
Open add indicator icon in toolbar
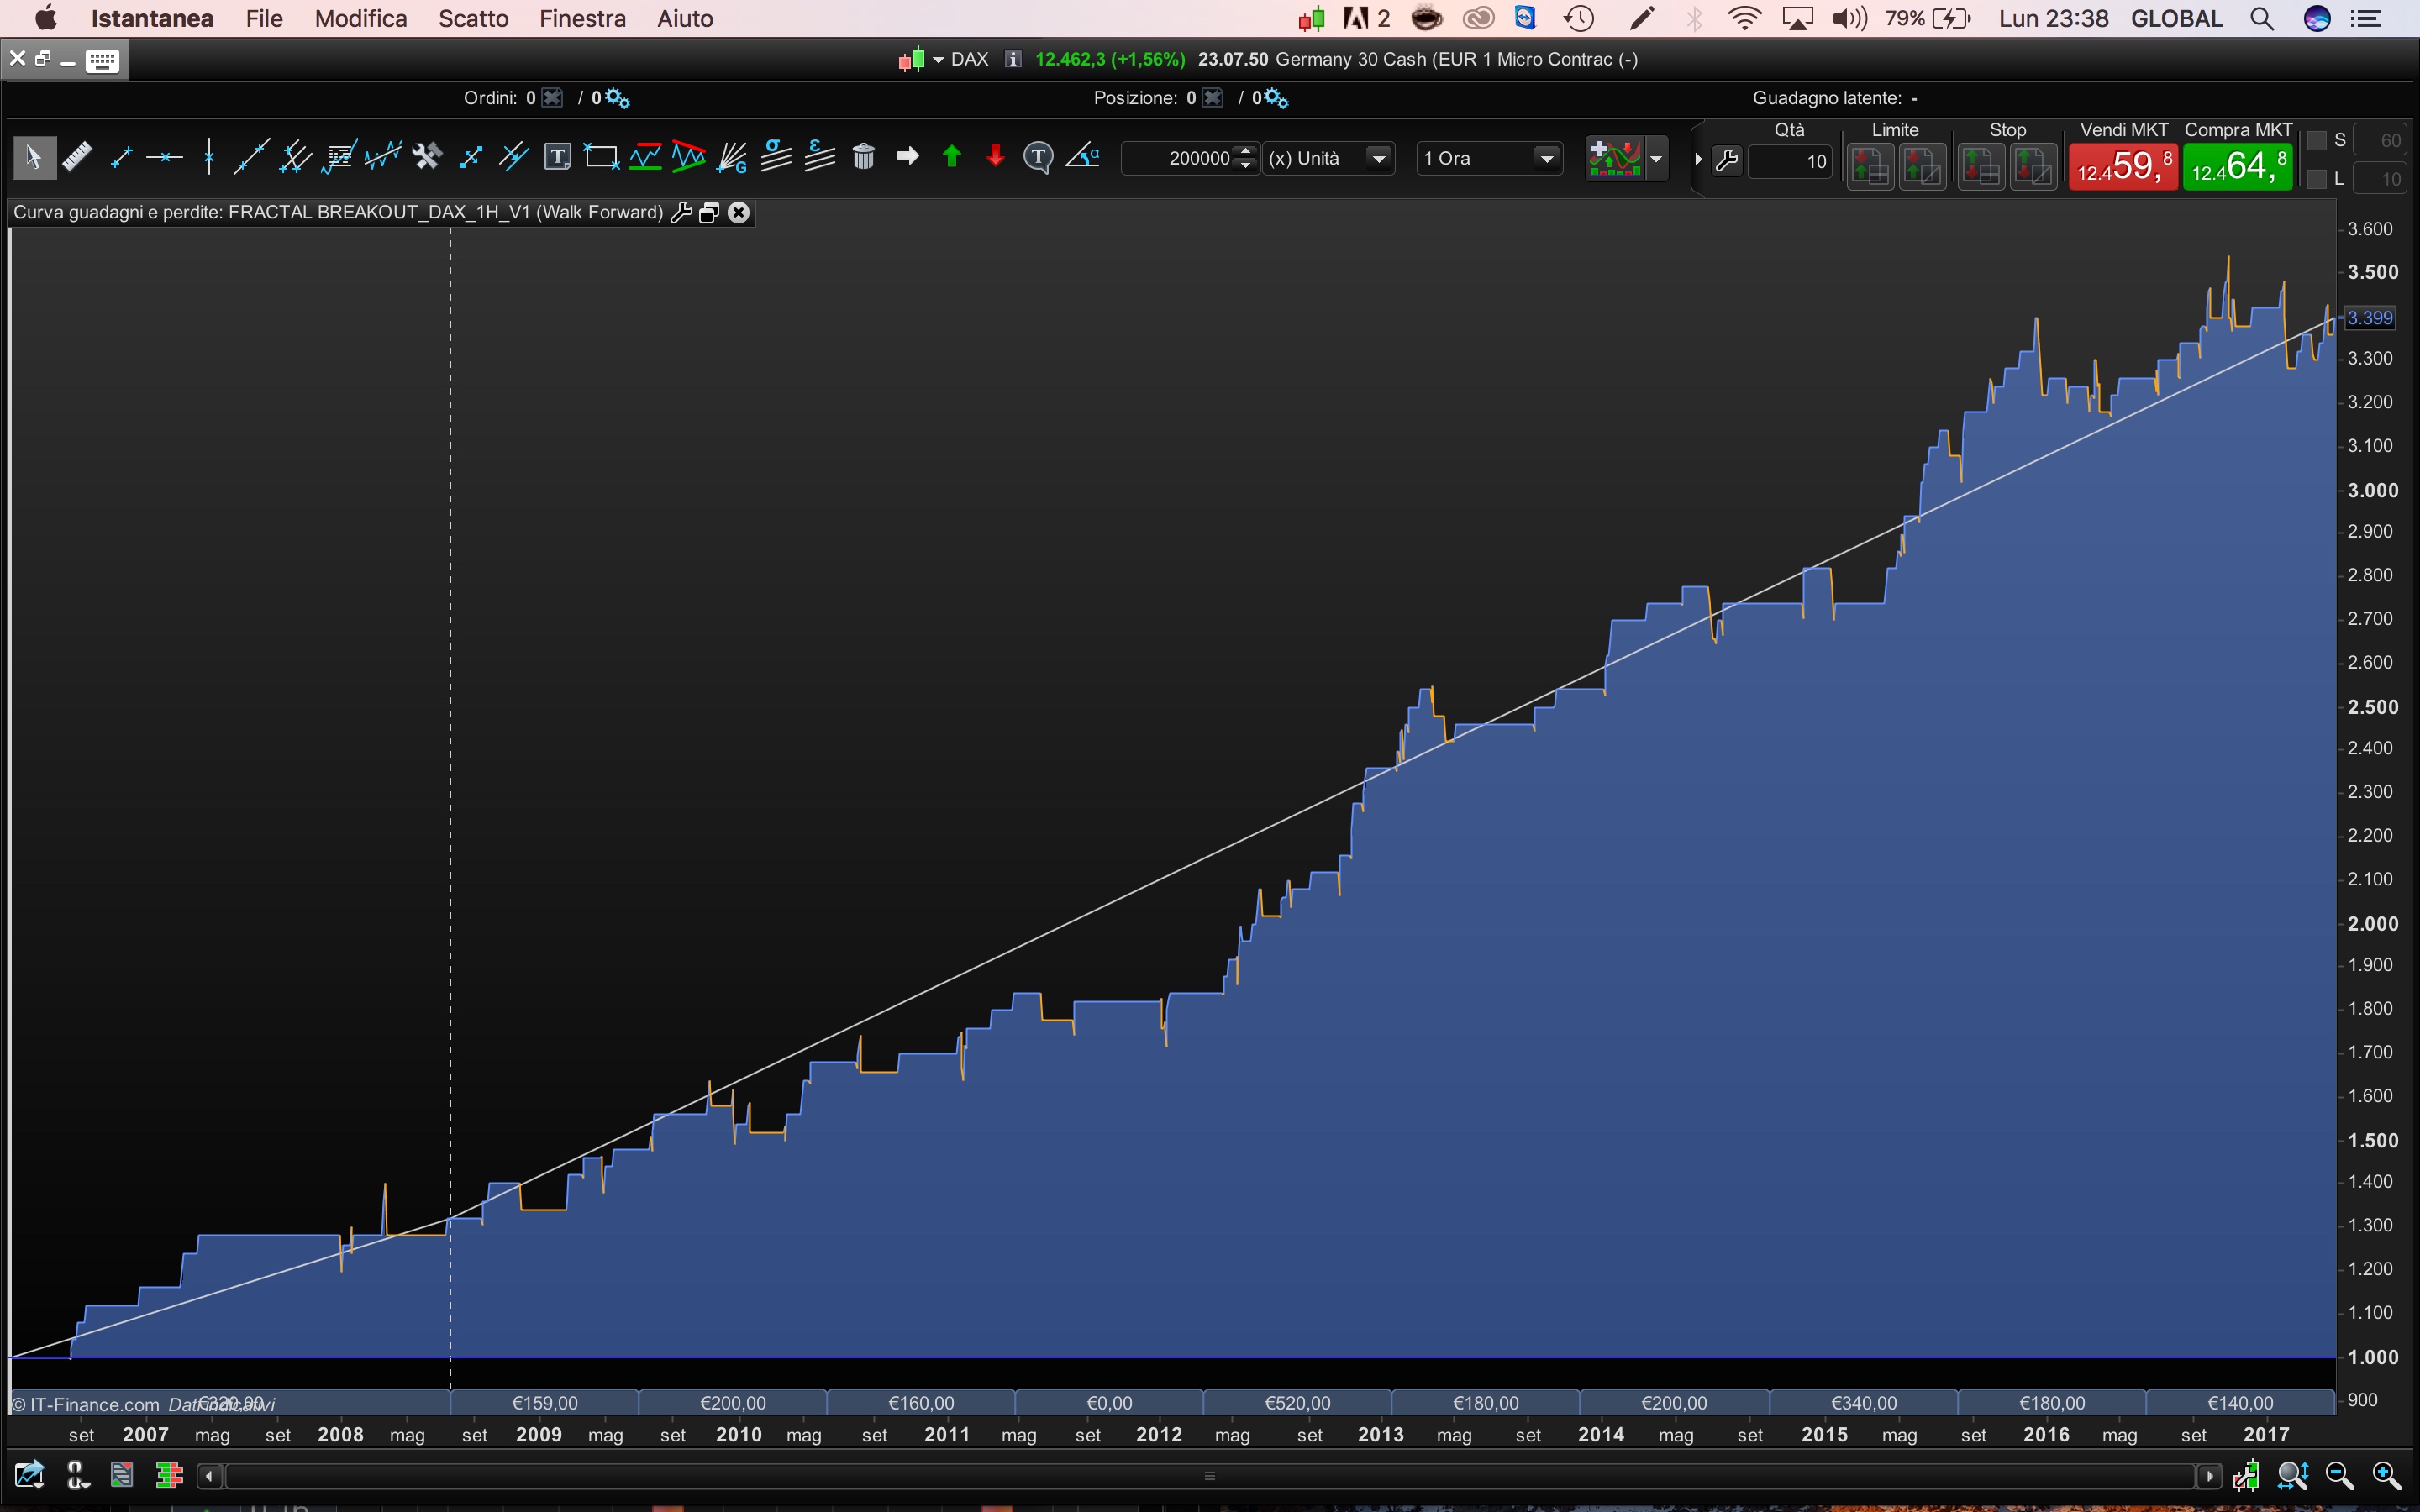1614,158
